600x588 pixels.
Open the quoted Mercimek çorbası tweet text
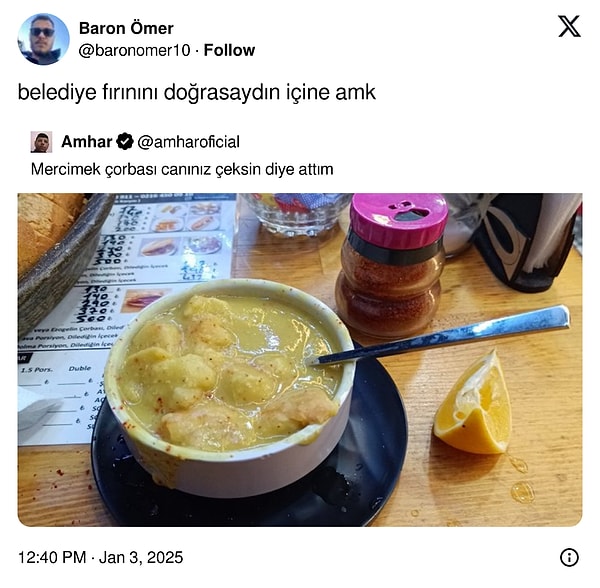[182, 169]
